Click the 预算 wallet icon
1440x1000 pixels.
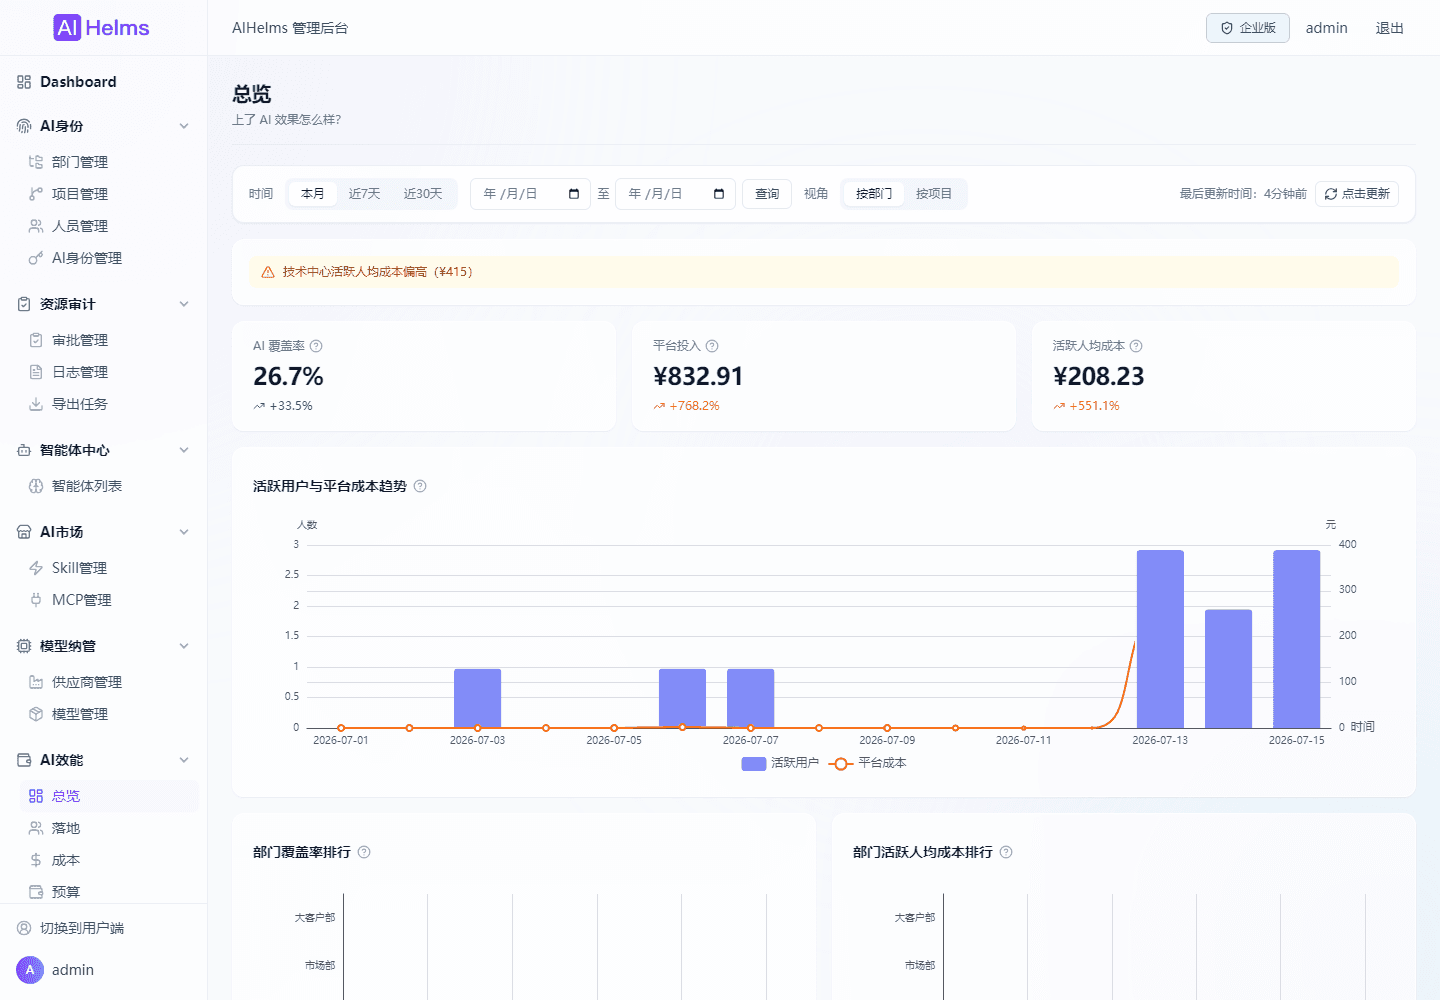click(36, 892)
